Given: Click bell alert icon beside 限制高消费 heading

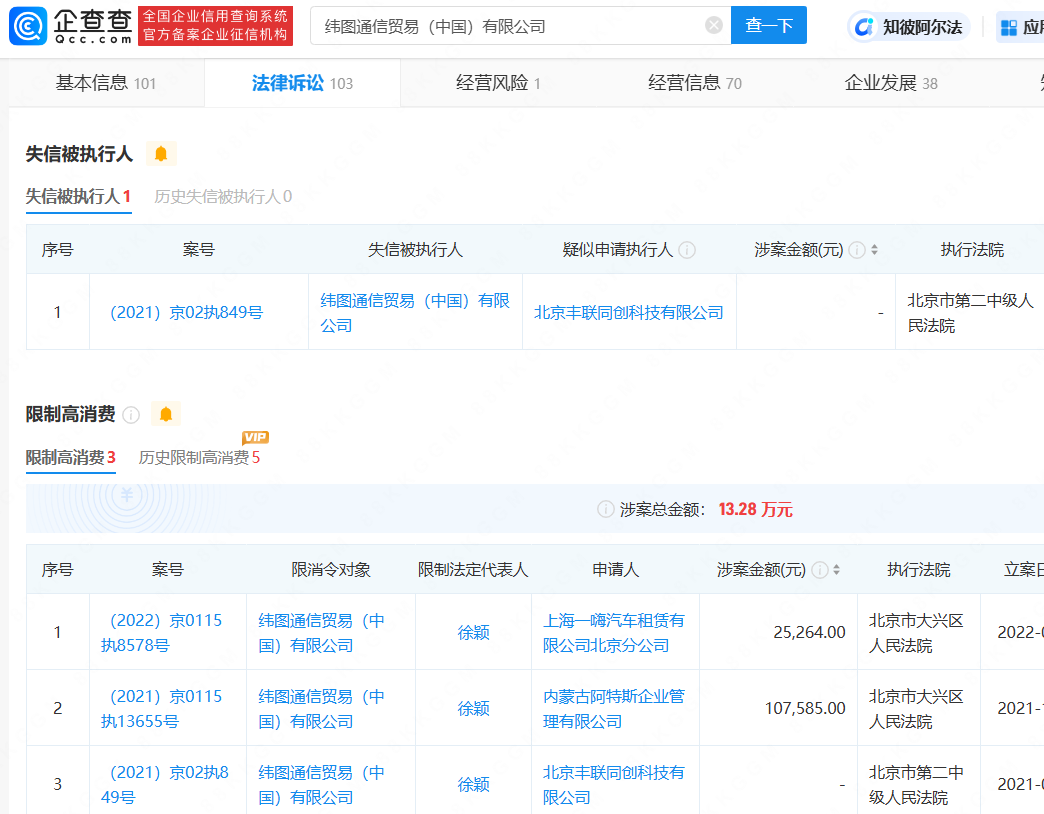Looking at the screenshot, I should [165, 414].
